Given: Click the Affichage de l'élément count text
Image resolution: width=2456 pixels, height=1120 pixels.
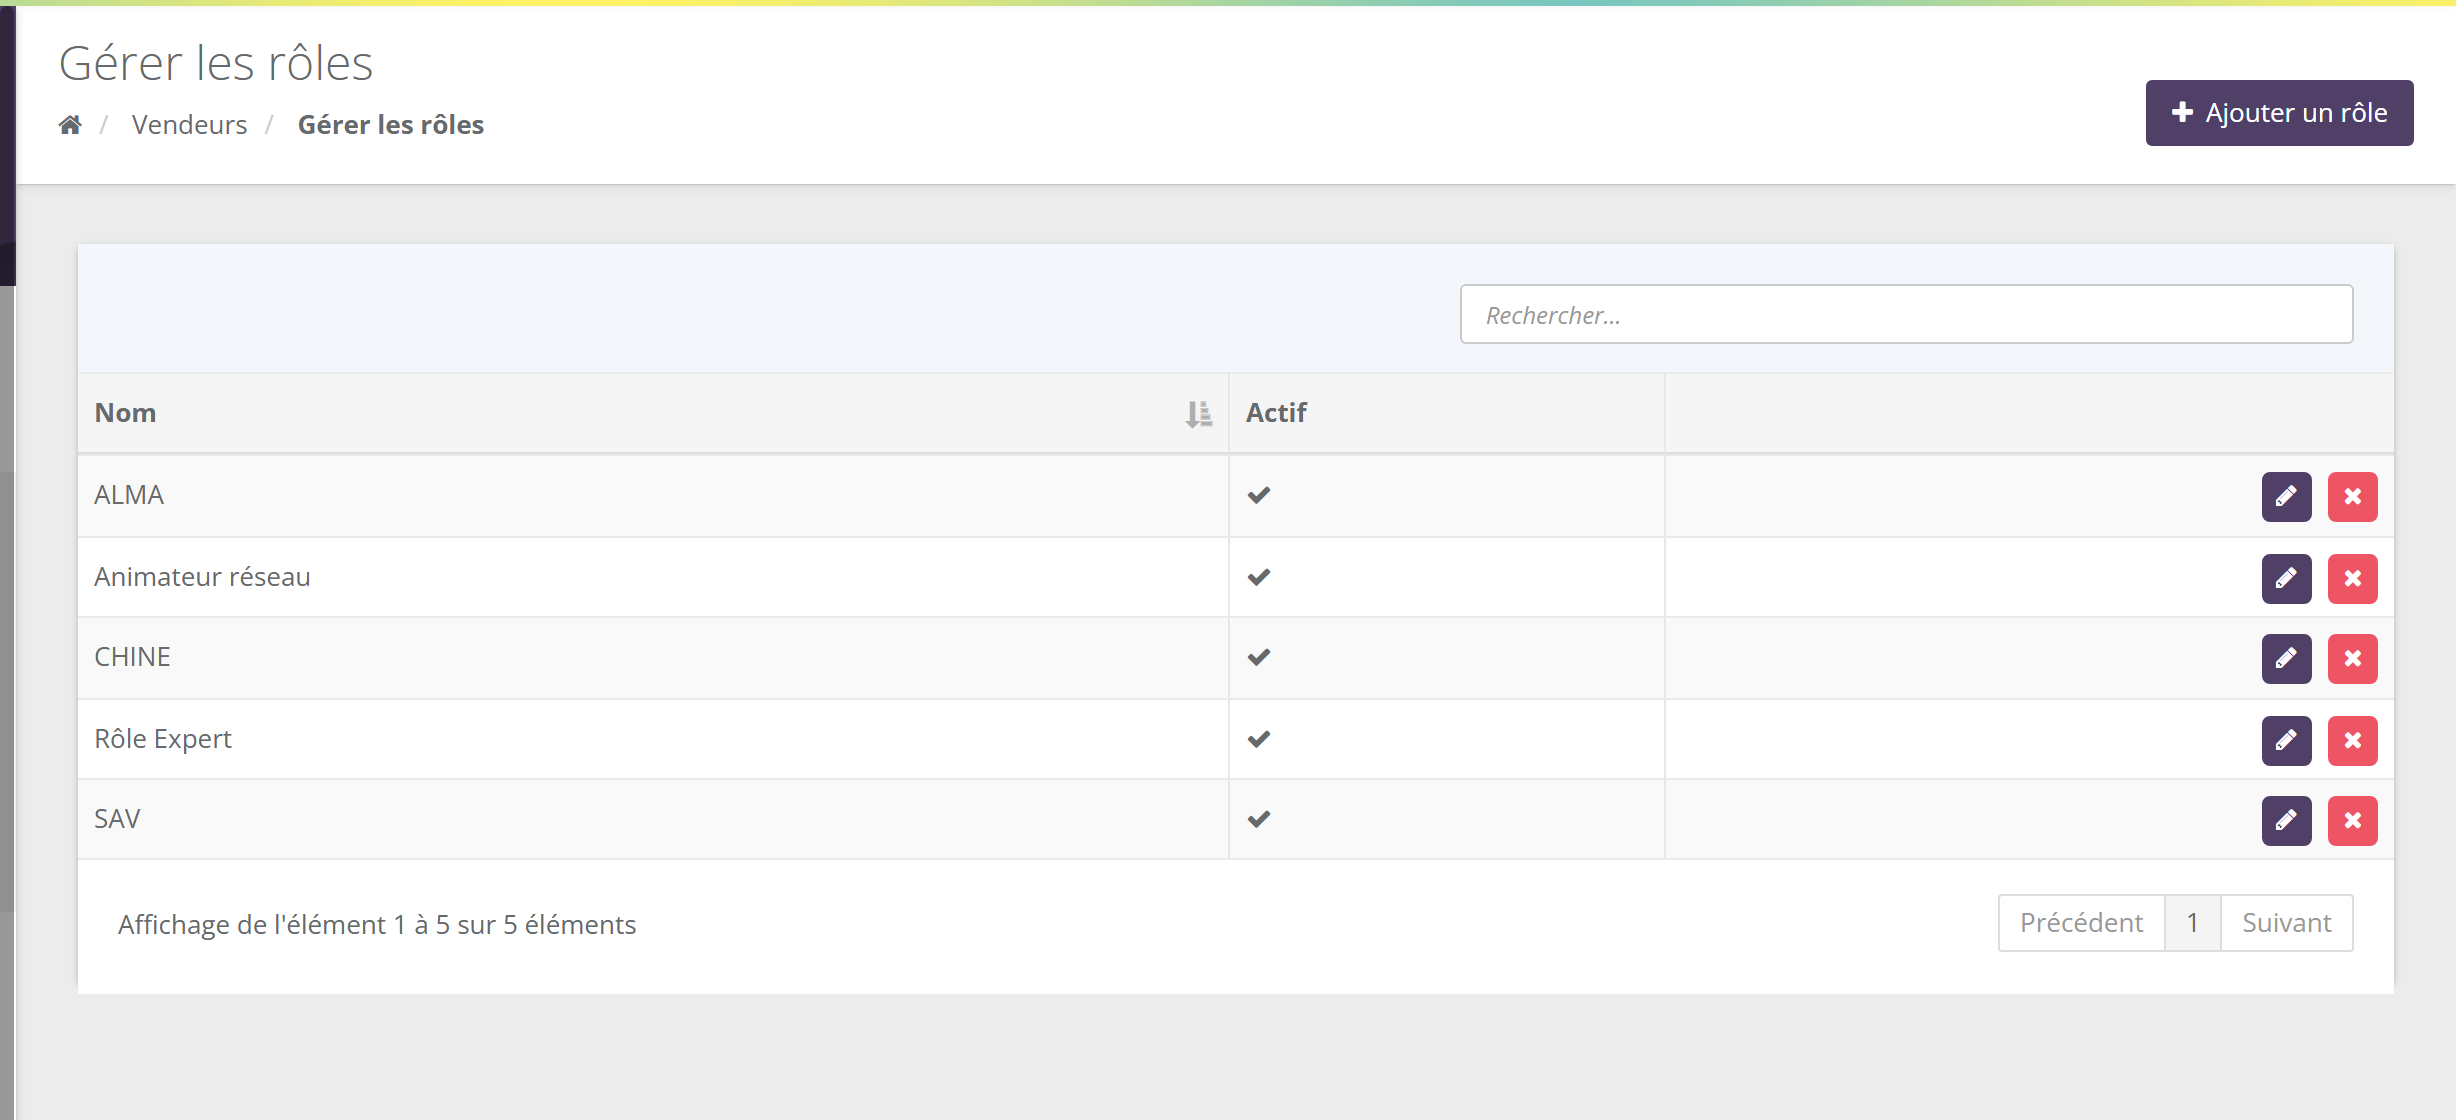Looking at the screenshot, I should coord(377,925).
